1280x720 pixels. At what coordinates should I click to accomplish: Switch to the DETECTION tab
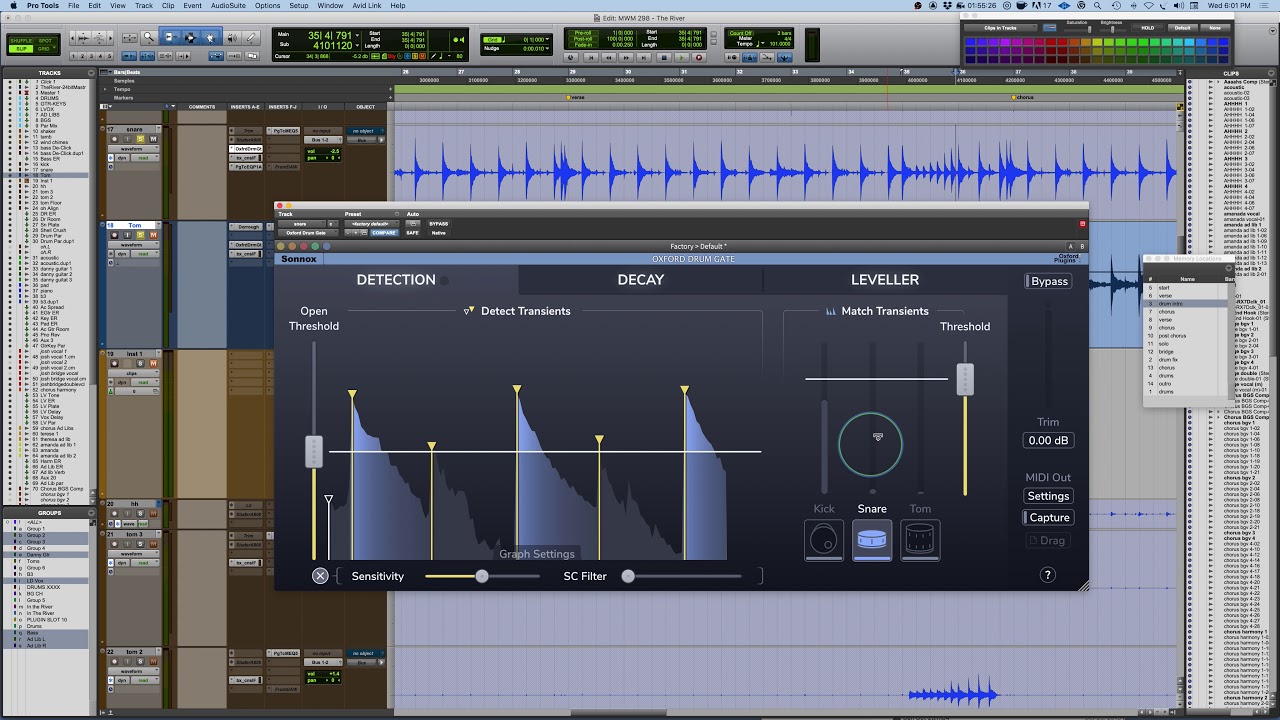[396, 280]
